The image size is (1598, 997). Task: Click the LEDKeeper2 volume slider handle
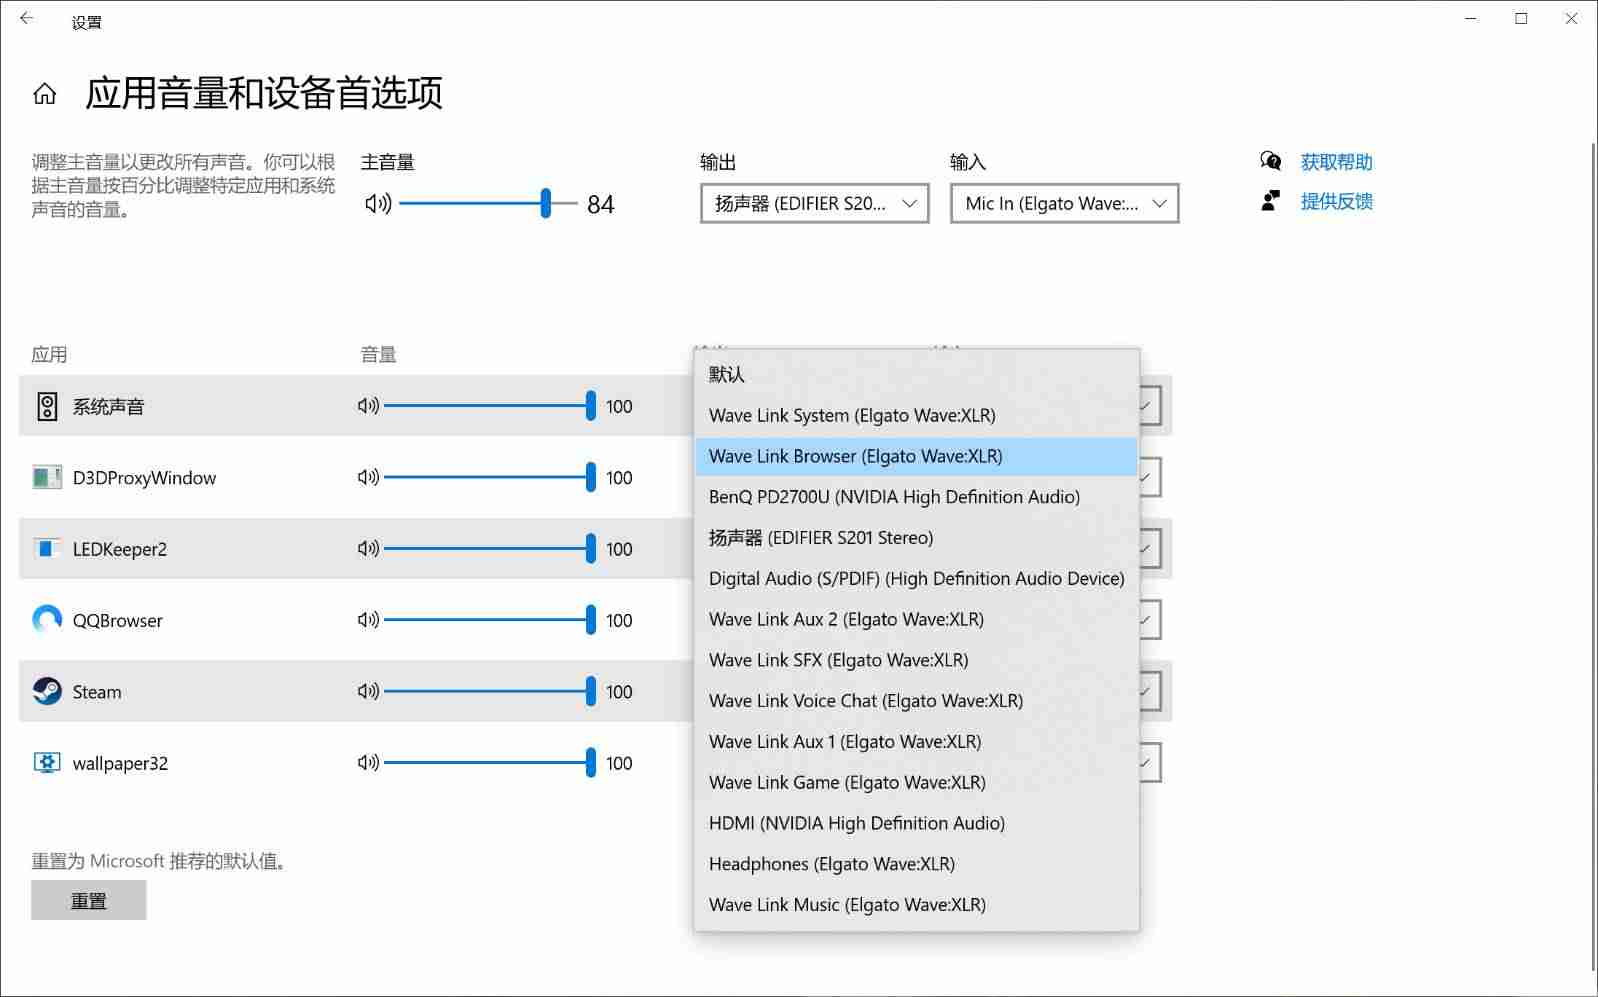591,549
